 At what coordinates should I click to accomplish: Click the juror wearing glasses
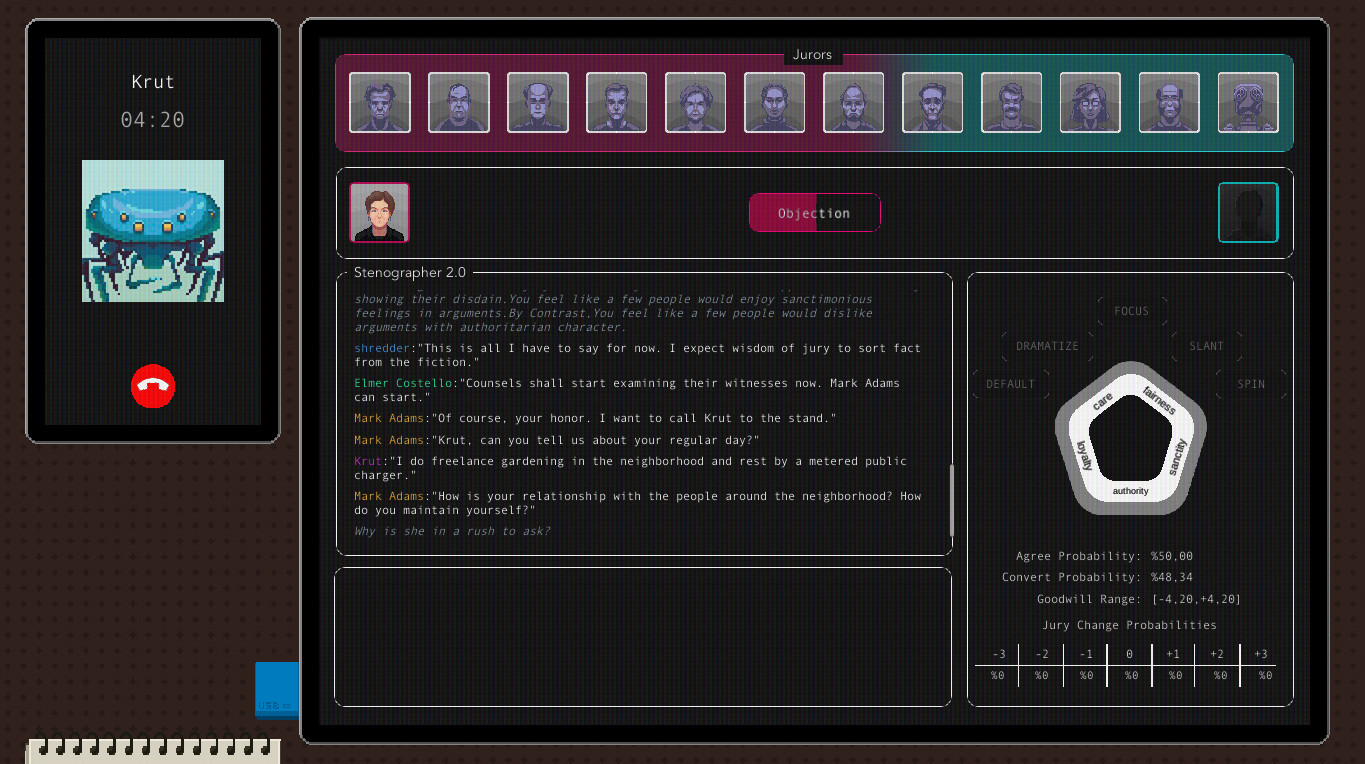tap(1089, 102)
